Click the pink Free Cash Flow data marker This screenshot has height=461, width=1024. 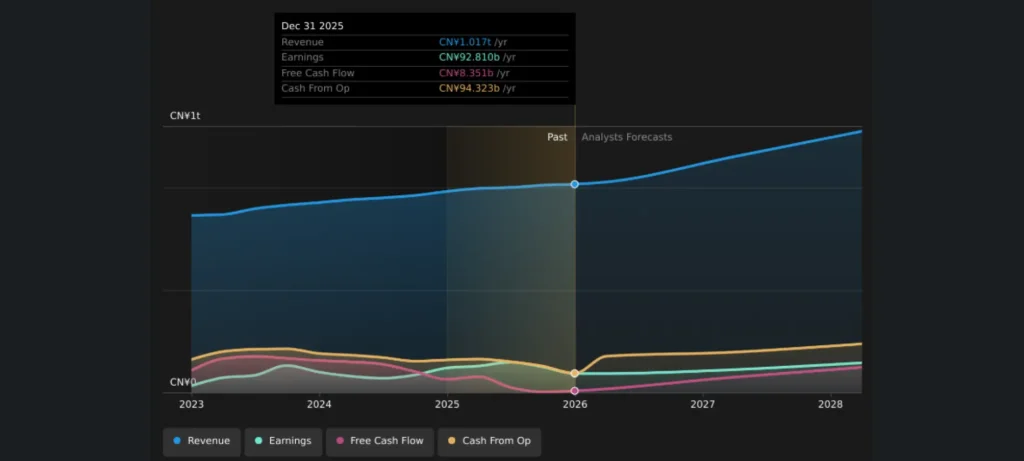574,391
